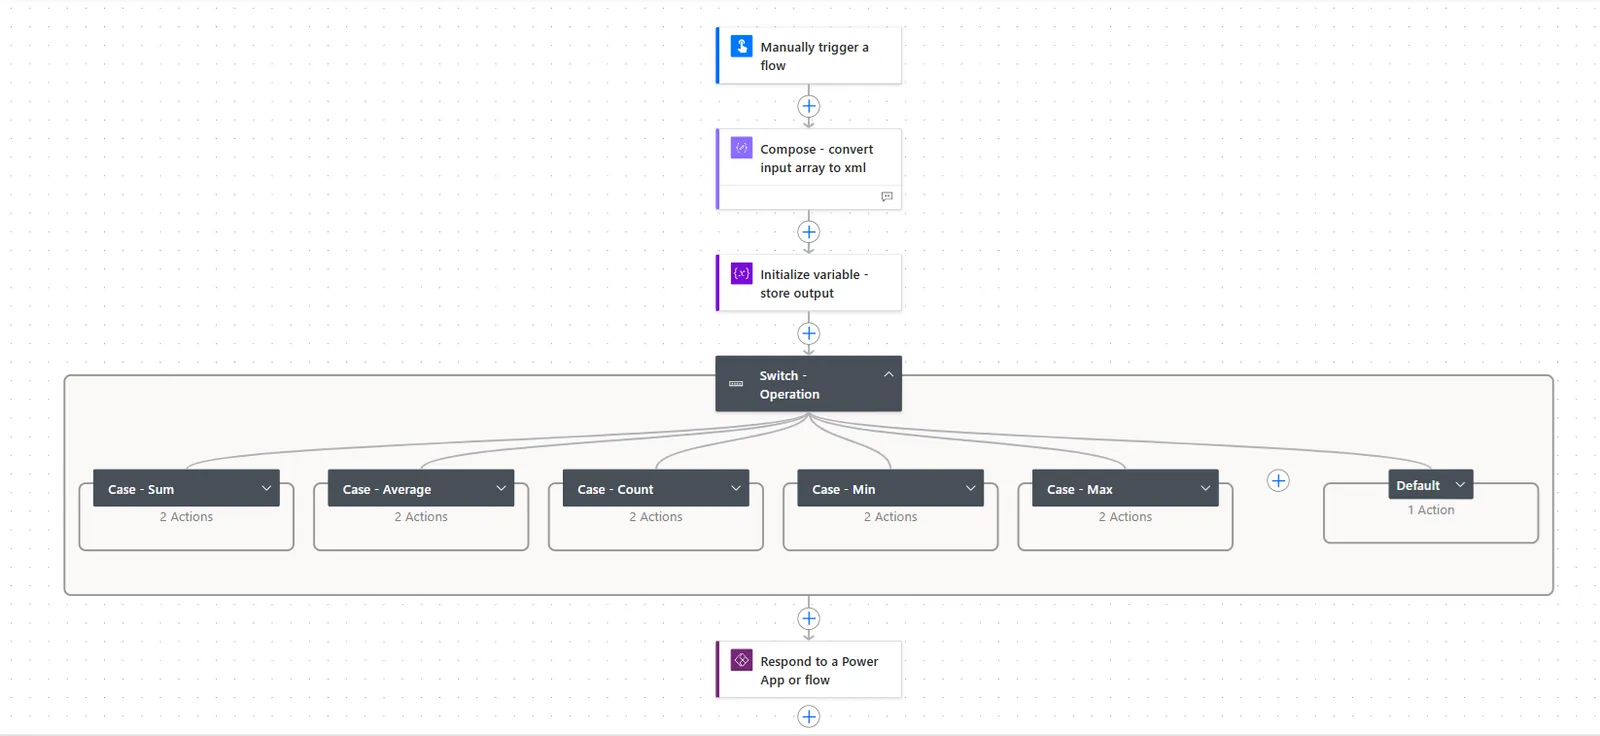Expand the Case - Average chevron
The width and height of the screenshot is (1600, 736).
coord(501,488)
